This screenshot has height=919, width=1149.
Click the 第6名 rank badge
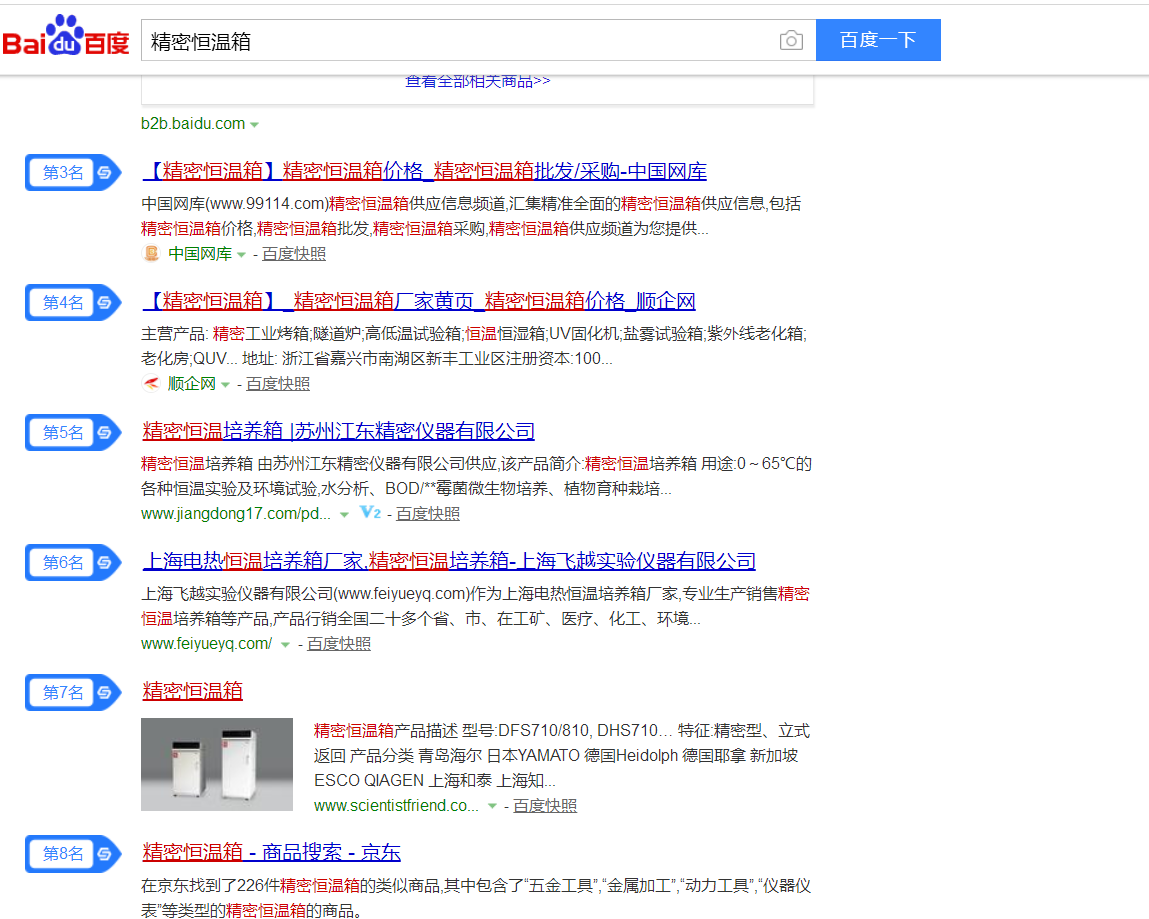point(73,562)
